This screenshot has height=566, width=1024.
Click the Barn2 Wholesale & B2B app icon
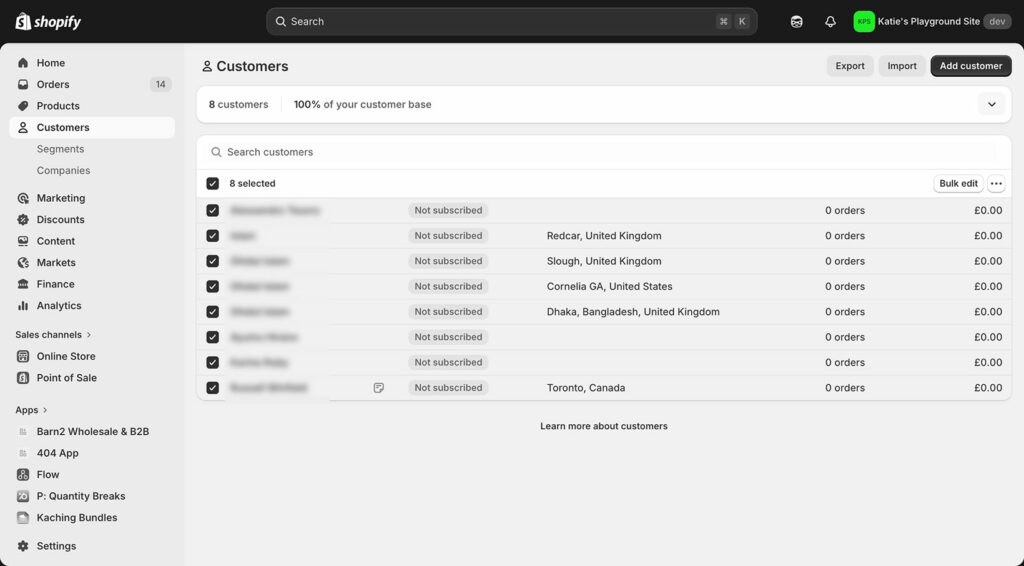click(x=23, y=432)
